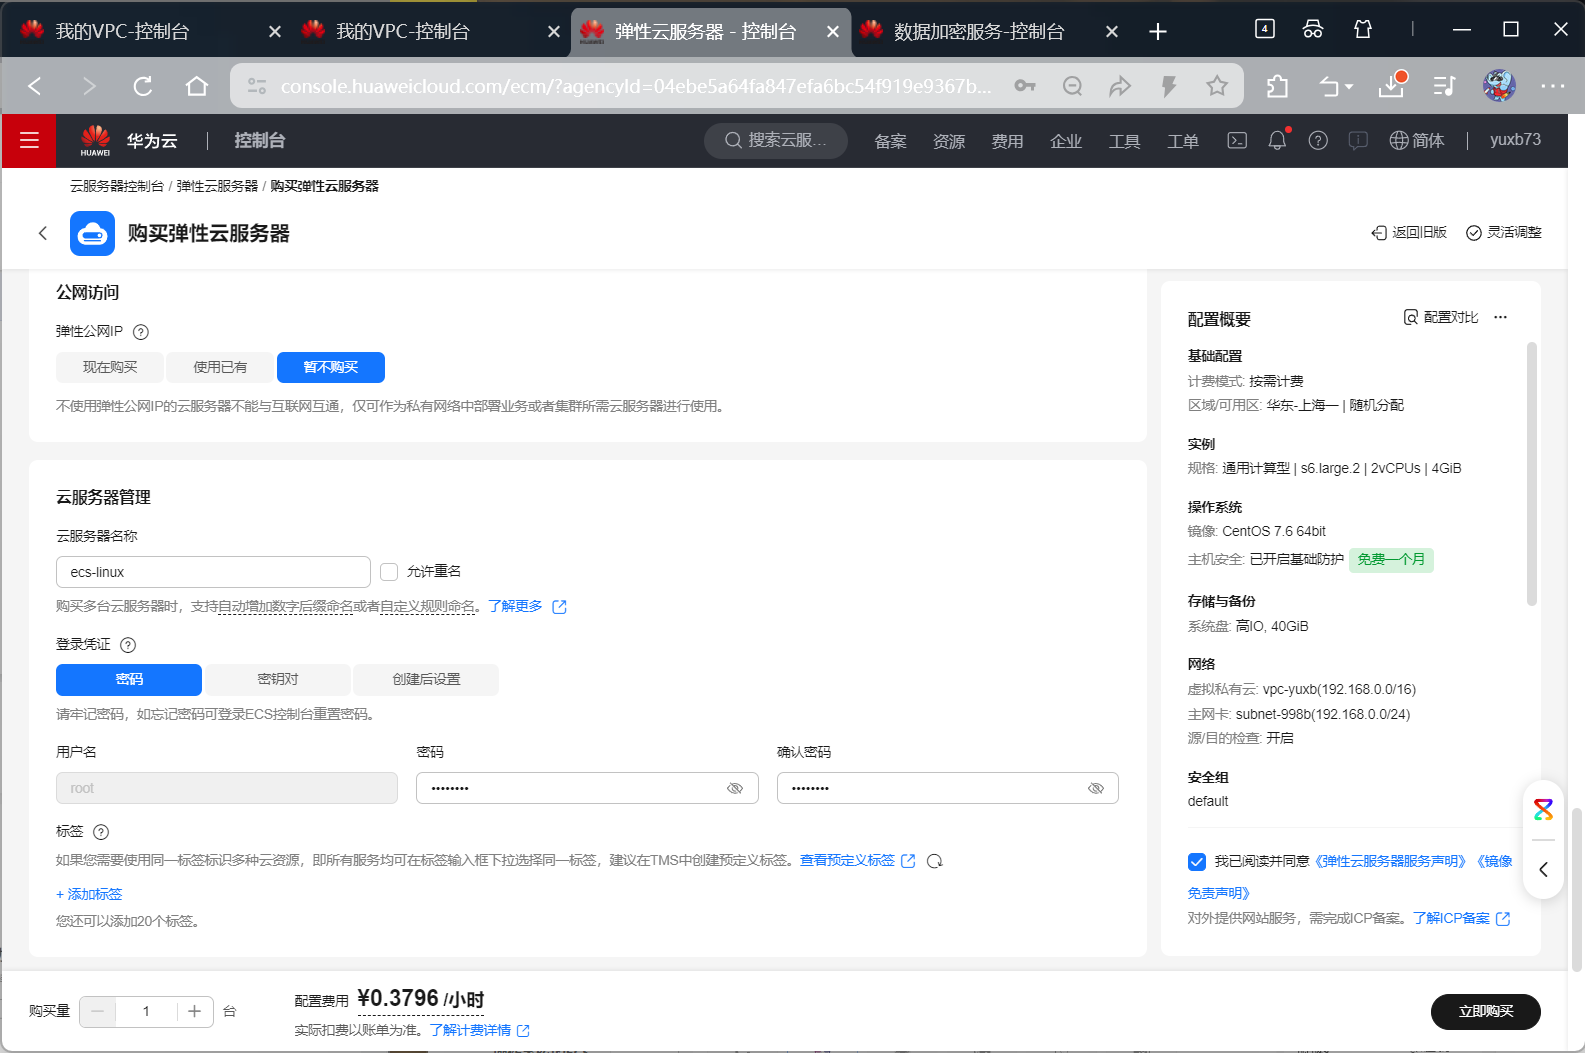The height and width of the screenshot is (1053, 1585).
Task: Select 使用已有 for elastic public IP
Action: pyautogui.click(x=220, y=367)
